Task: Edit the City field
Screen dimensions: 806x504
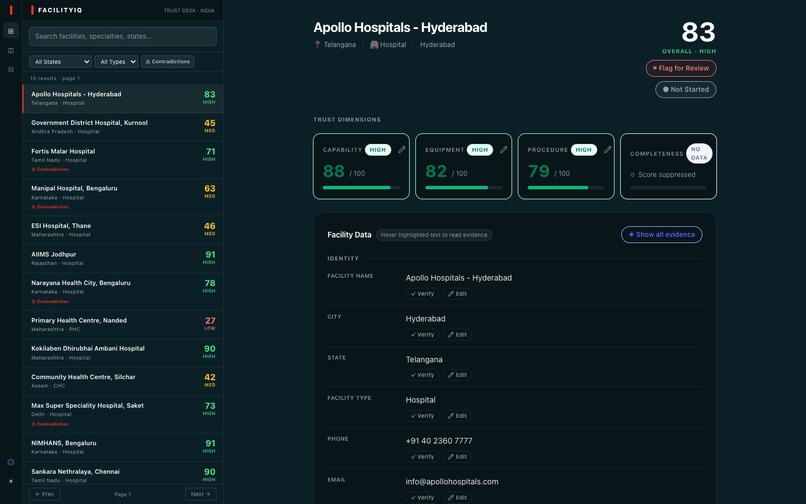Action: [457, 335]
